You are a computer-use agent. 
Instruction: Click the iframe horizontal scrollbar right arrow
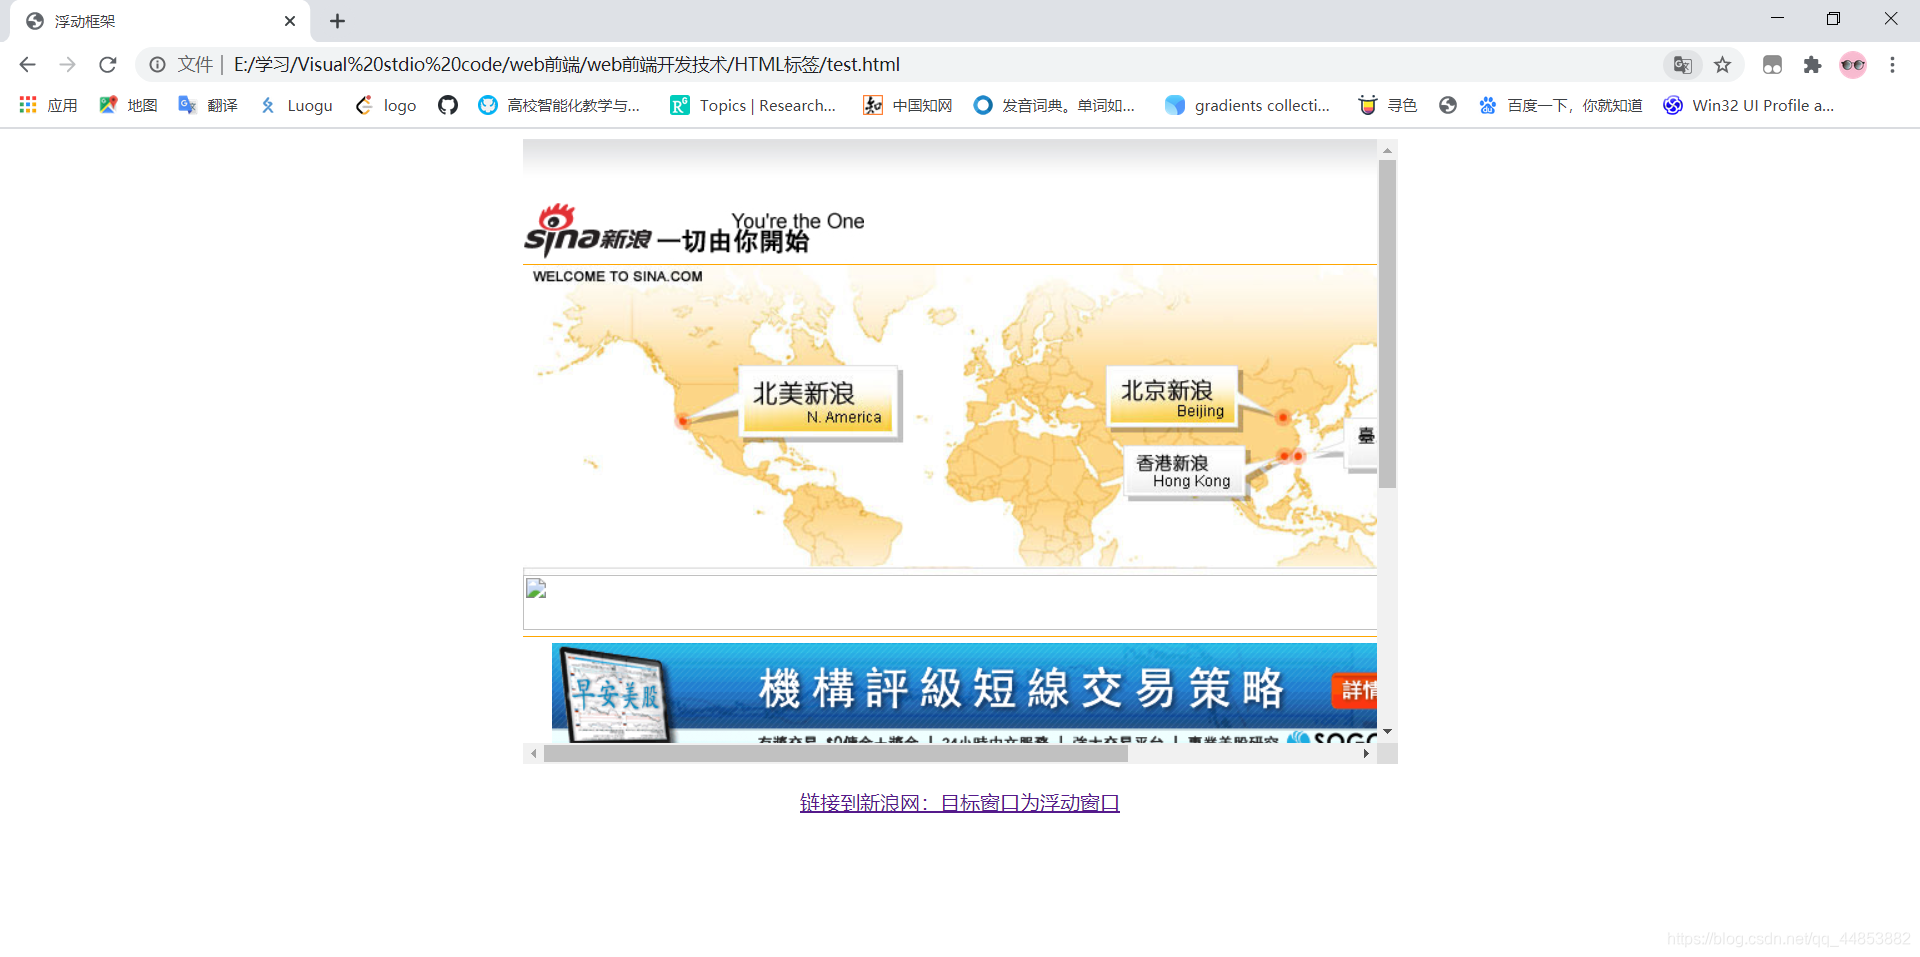click(1367, 754)
